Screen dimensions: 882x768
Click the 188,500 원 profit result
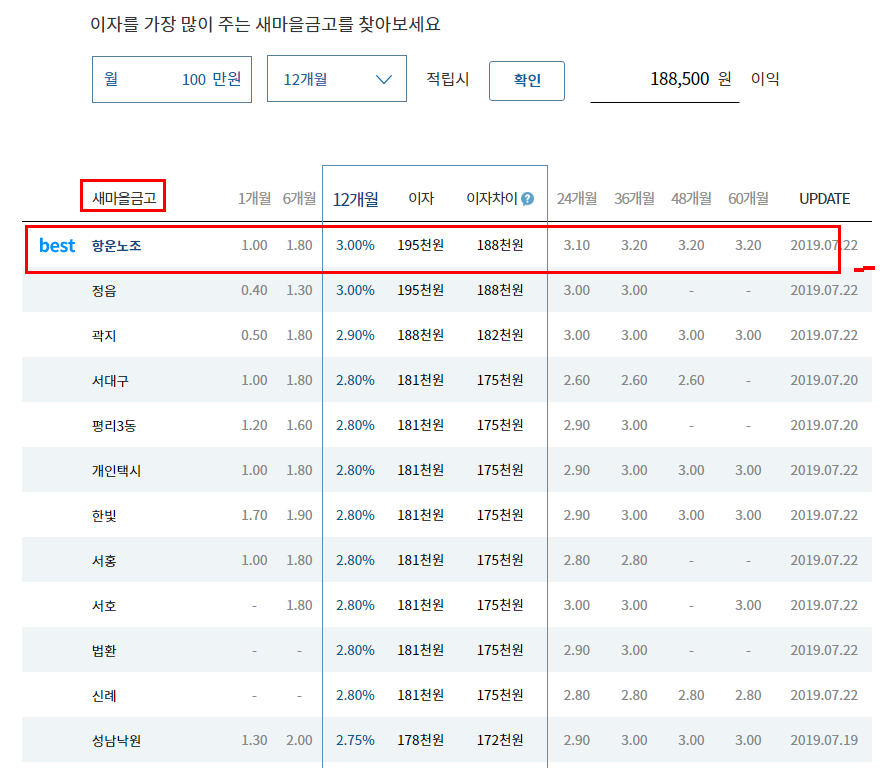pos(690,79)
